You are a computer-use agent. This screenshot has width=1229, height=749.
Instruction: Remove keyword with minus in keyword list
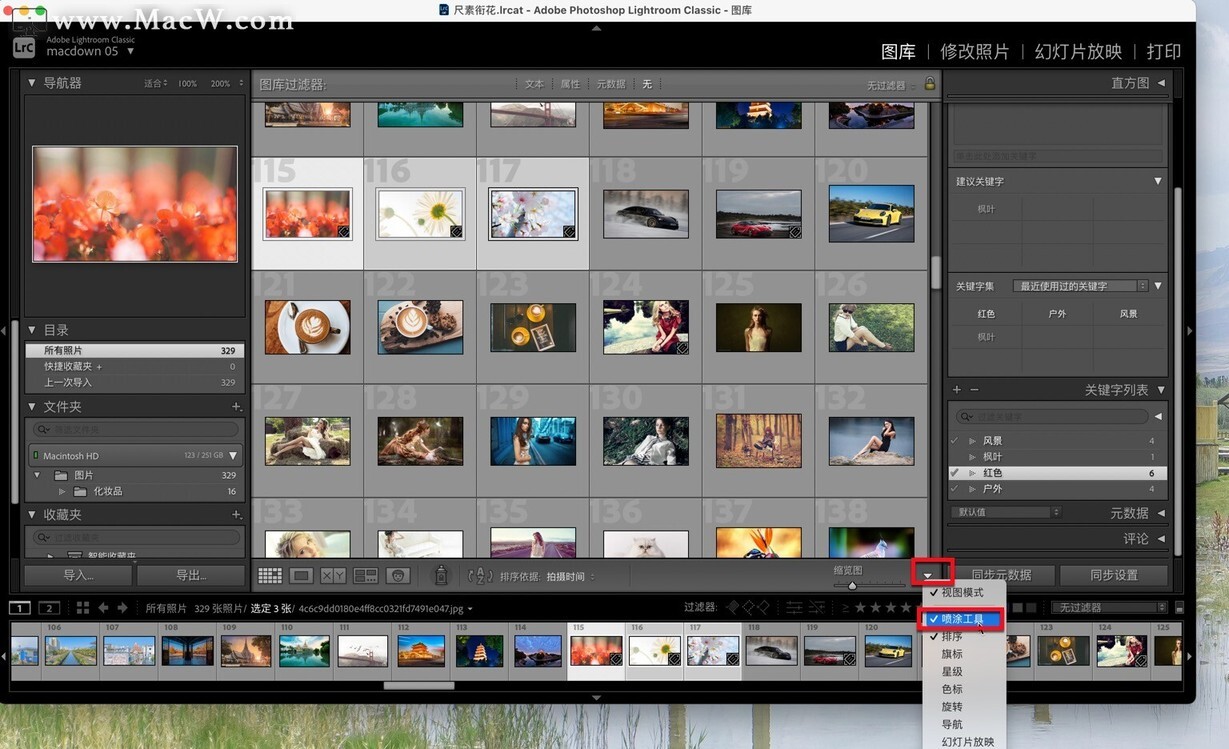click(974, 390)
